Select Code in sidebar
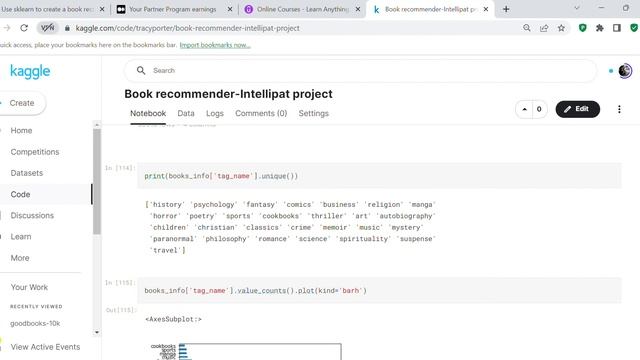This screenshot has height=360, width=640. 20,194
